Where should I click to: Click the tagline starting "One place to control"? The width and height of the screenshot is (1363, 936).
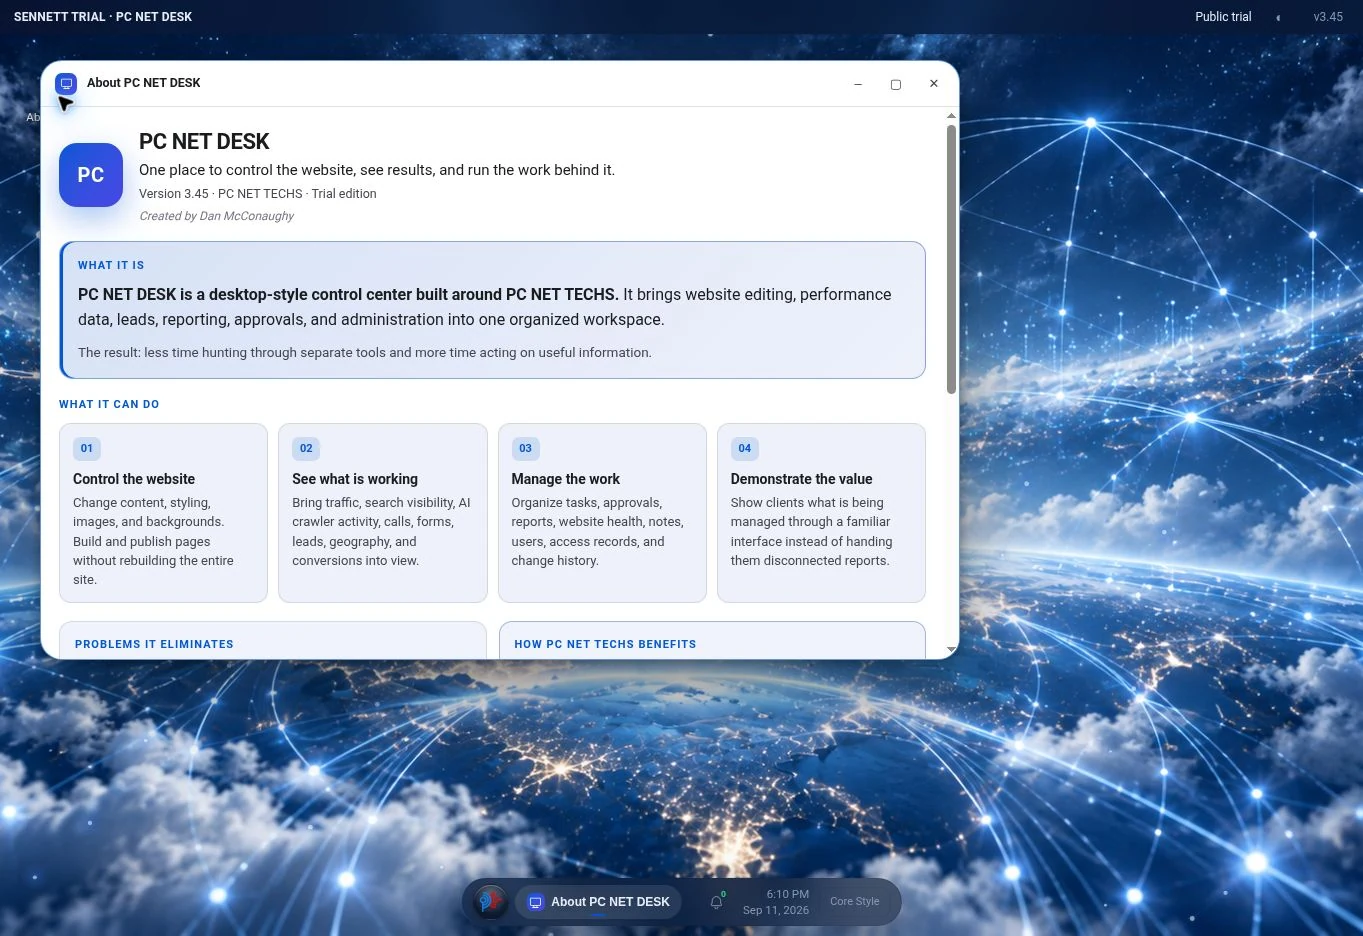[377, 170]
